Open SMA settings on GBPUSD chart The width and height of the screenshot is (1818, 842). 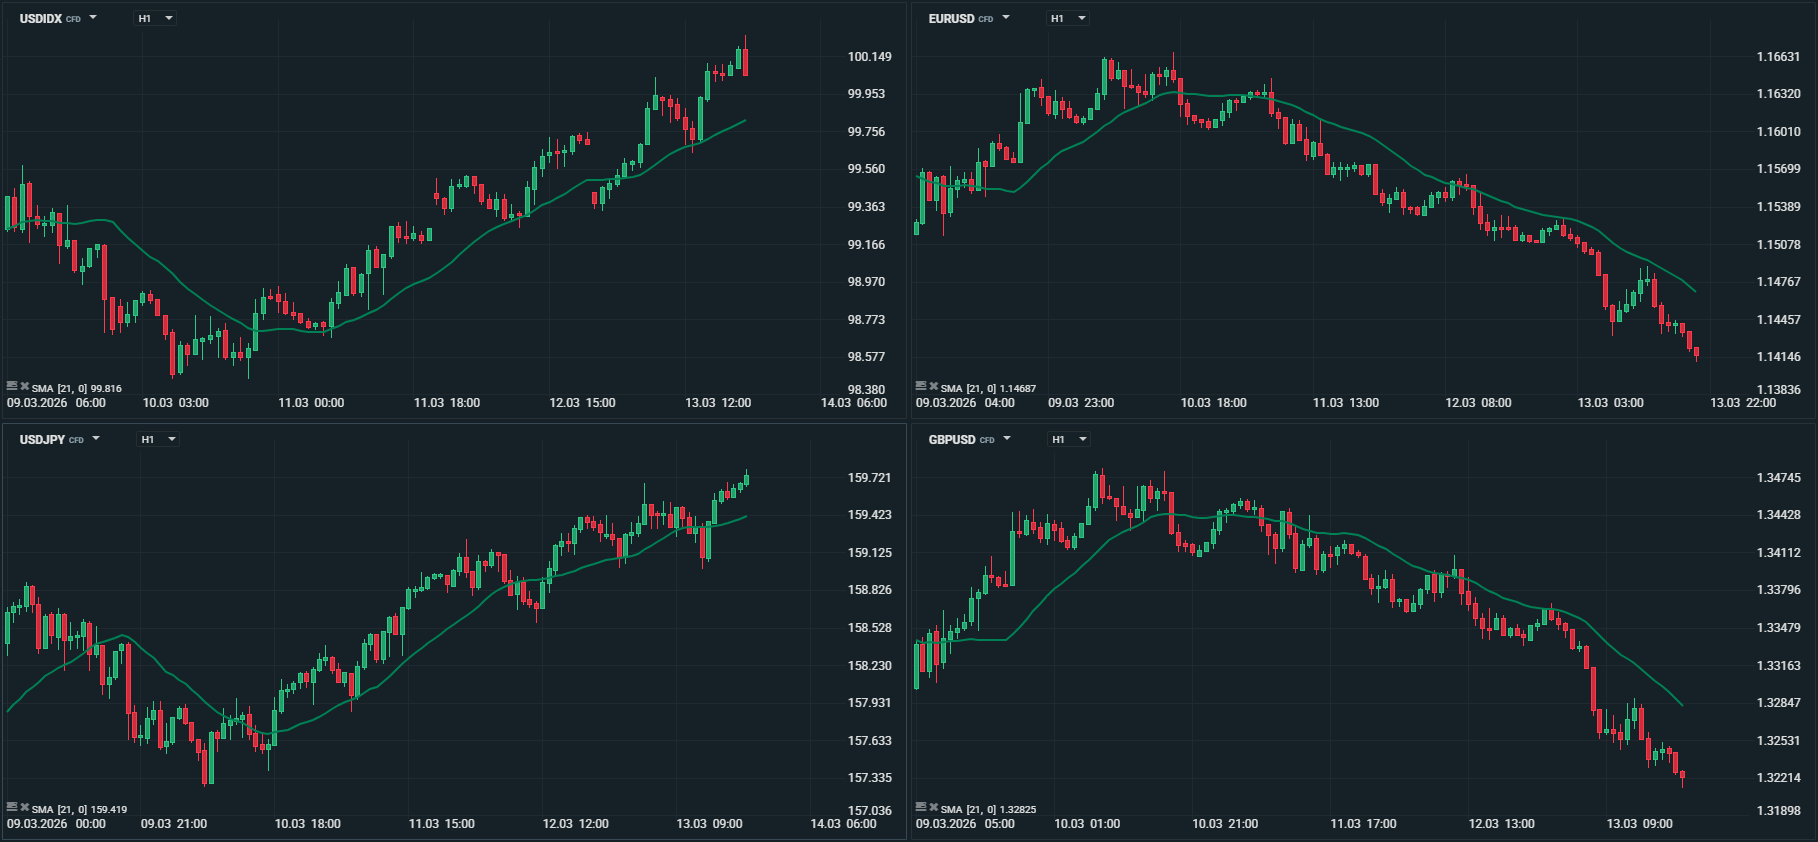921,807
